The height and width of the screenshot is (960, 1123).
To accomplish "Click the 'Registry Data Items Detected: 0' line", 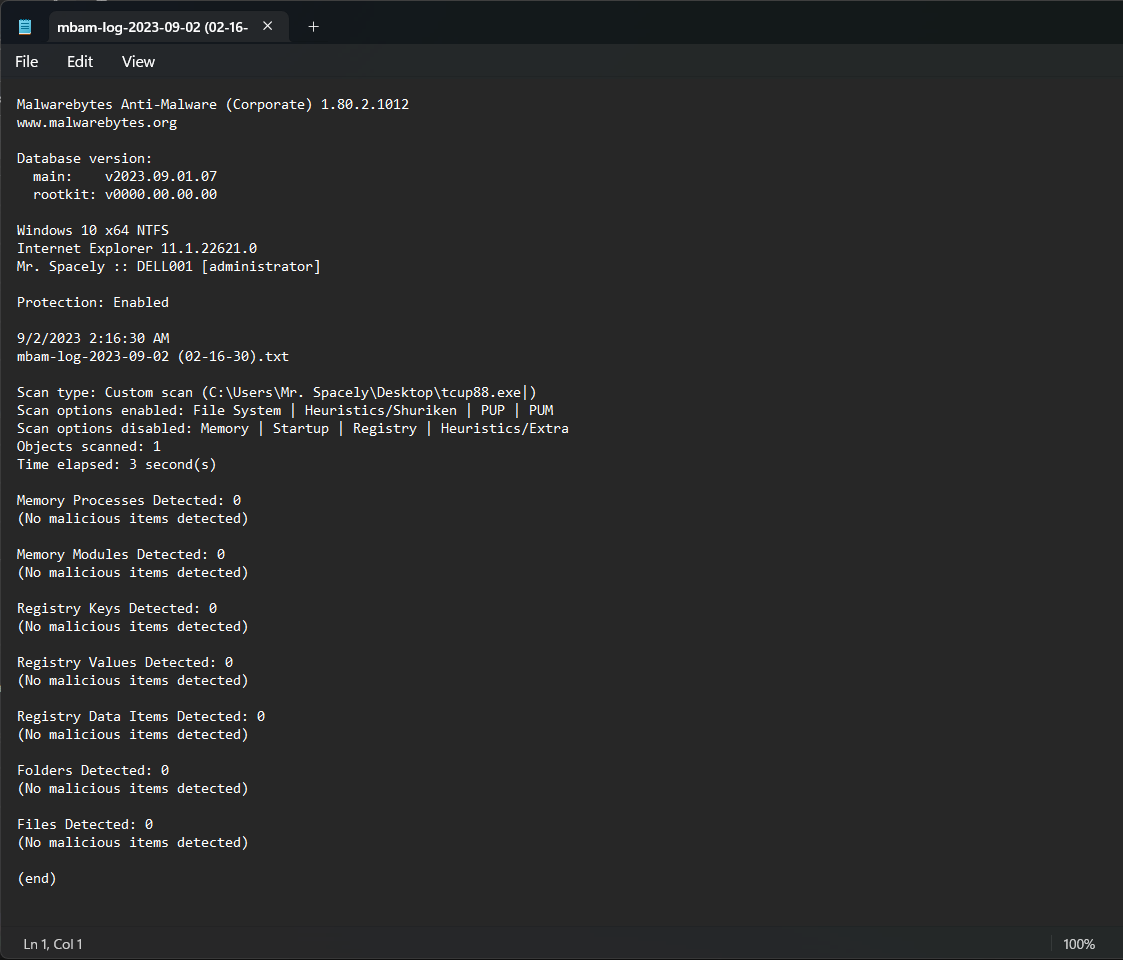I will click(x=141, y=716).
